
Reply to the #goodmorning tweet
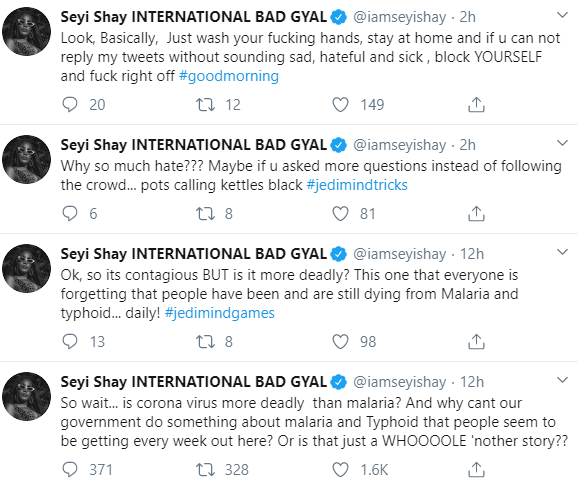[x=70, y=105]
